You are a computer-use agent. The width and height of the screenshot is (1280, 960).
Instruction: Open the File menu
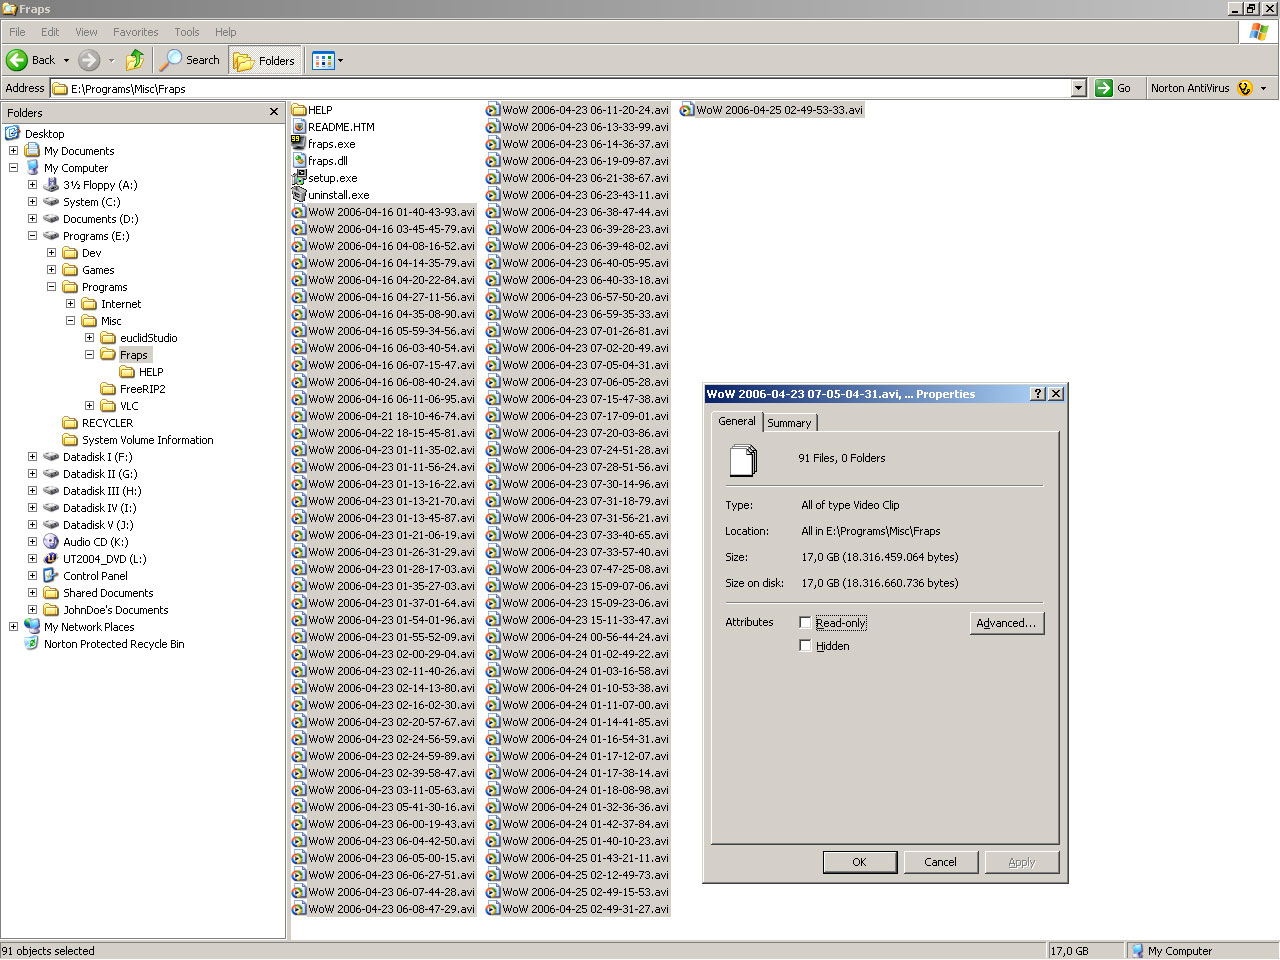click(x=17, y=32)
